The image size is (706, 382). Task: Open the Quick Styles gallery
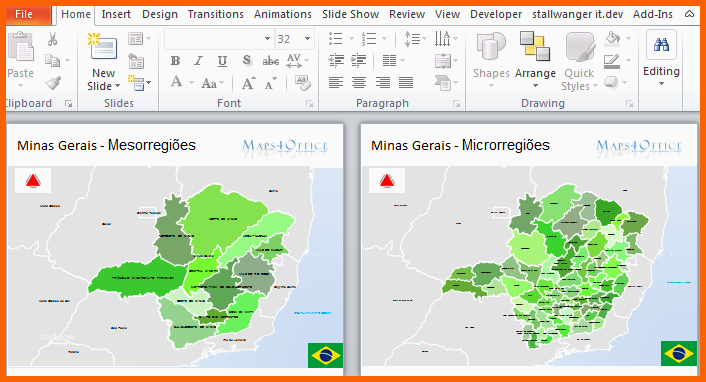(x=579, y=61)
